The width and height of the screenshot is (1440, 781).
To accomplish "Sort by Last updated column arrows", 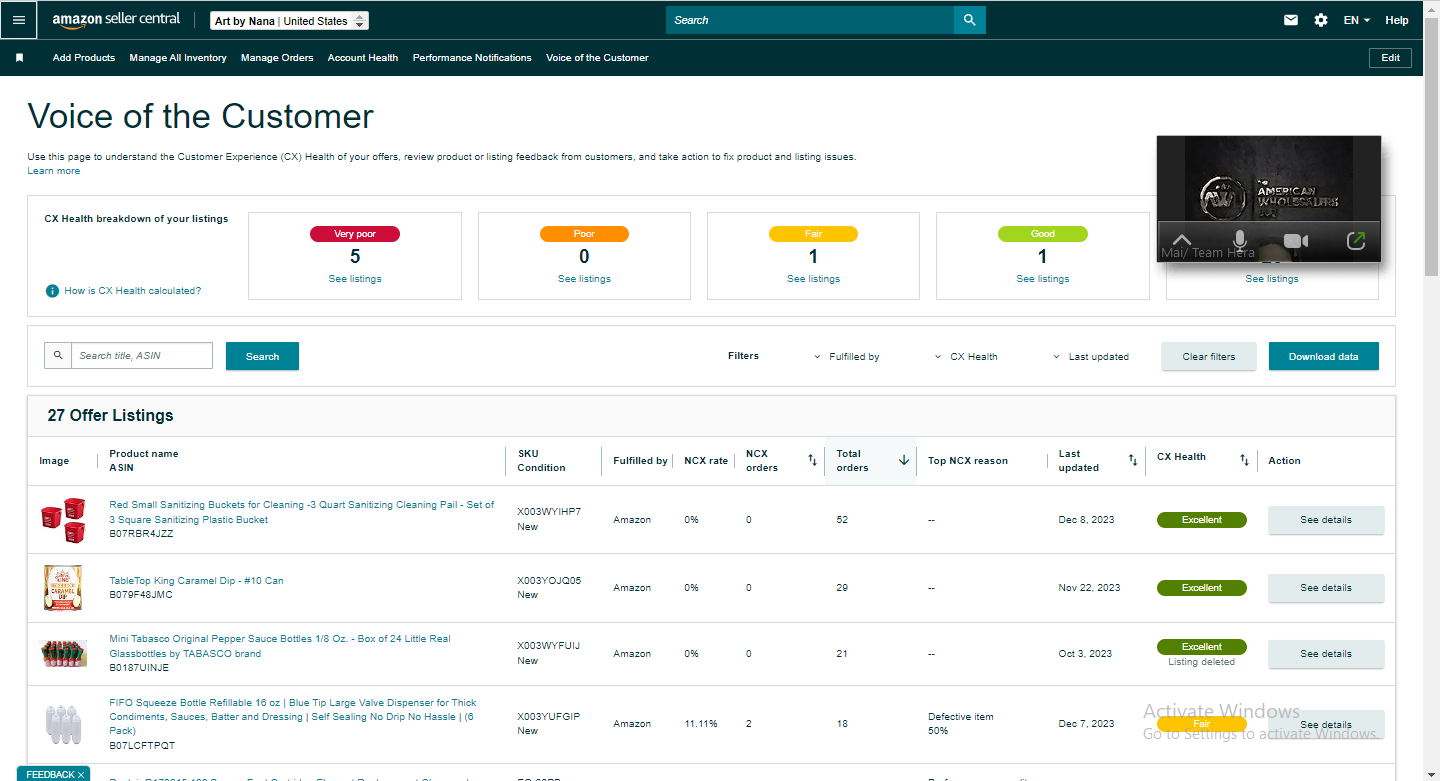I will click(1133, 460).
